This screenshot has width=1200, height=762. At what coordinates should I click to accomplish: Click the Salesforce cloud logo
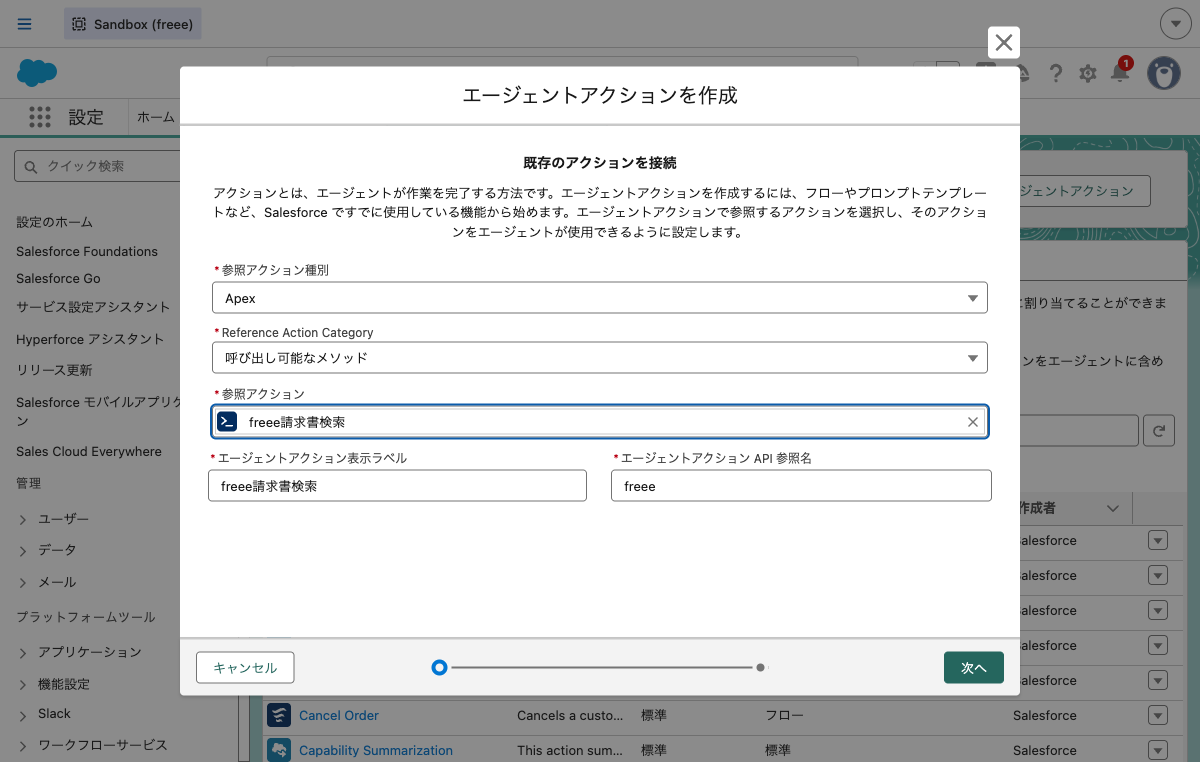pos(36,73)
